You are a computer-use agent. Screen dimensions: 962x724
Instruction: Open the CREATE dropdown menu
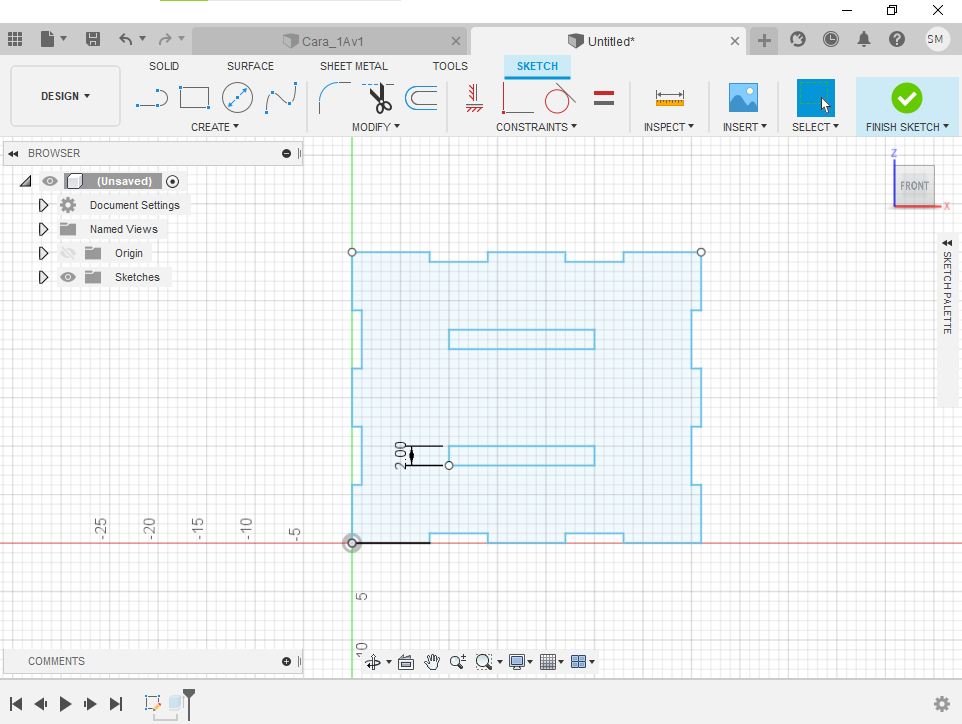[x=215, y=127]
